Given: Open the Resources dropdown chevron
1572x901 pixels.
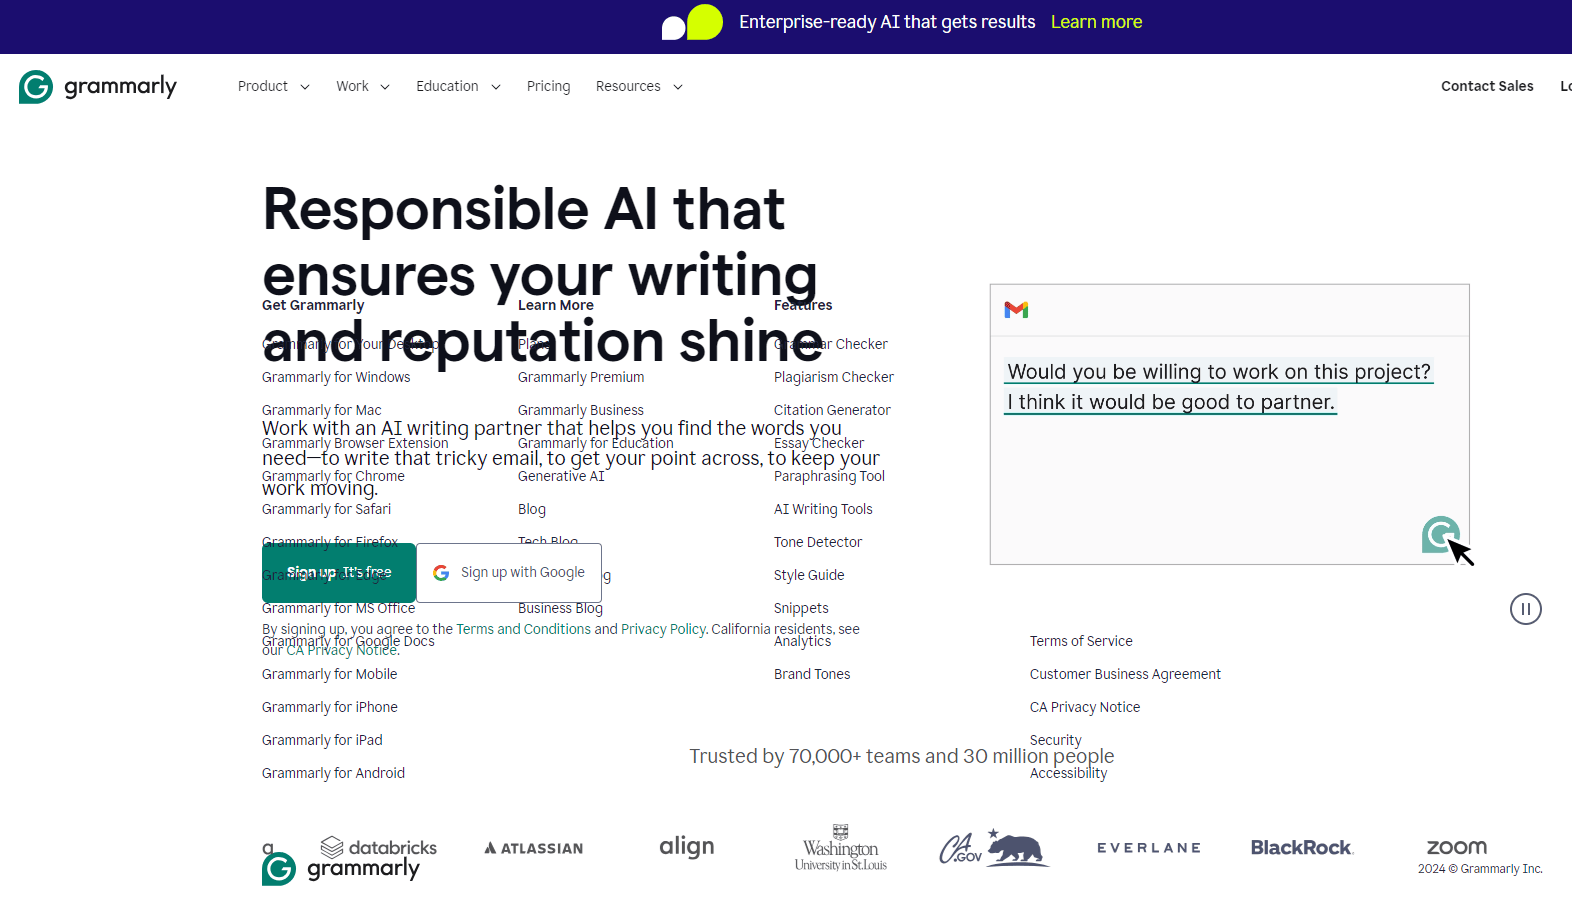Looking at the screenshot, I should click(678, 87).
